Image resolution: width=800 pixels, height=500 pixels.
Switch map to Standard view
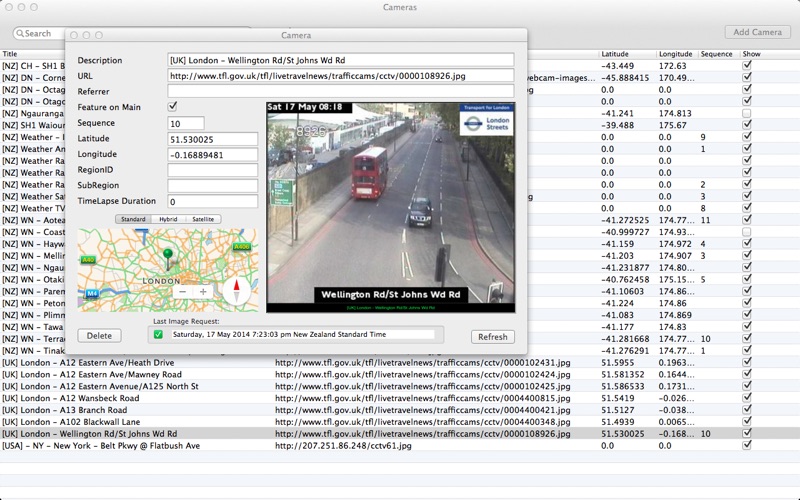pos(134,219)
